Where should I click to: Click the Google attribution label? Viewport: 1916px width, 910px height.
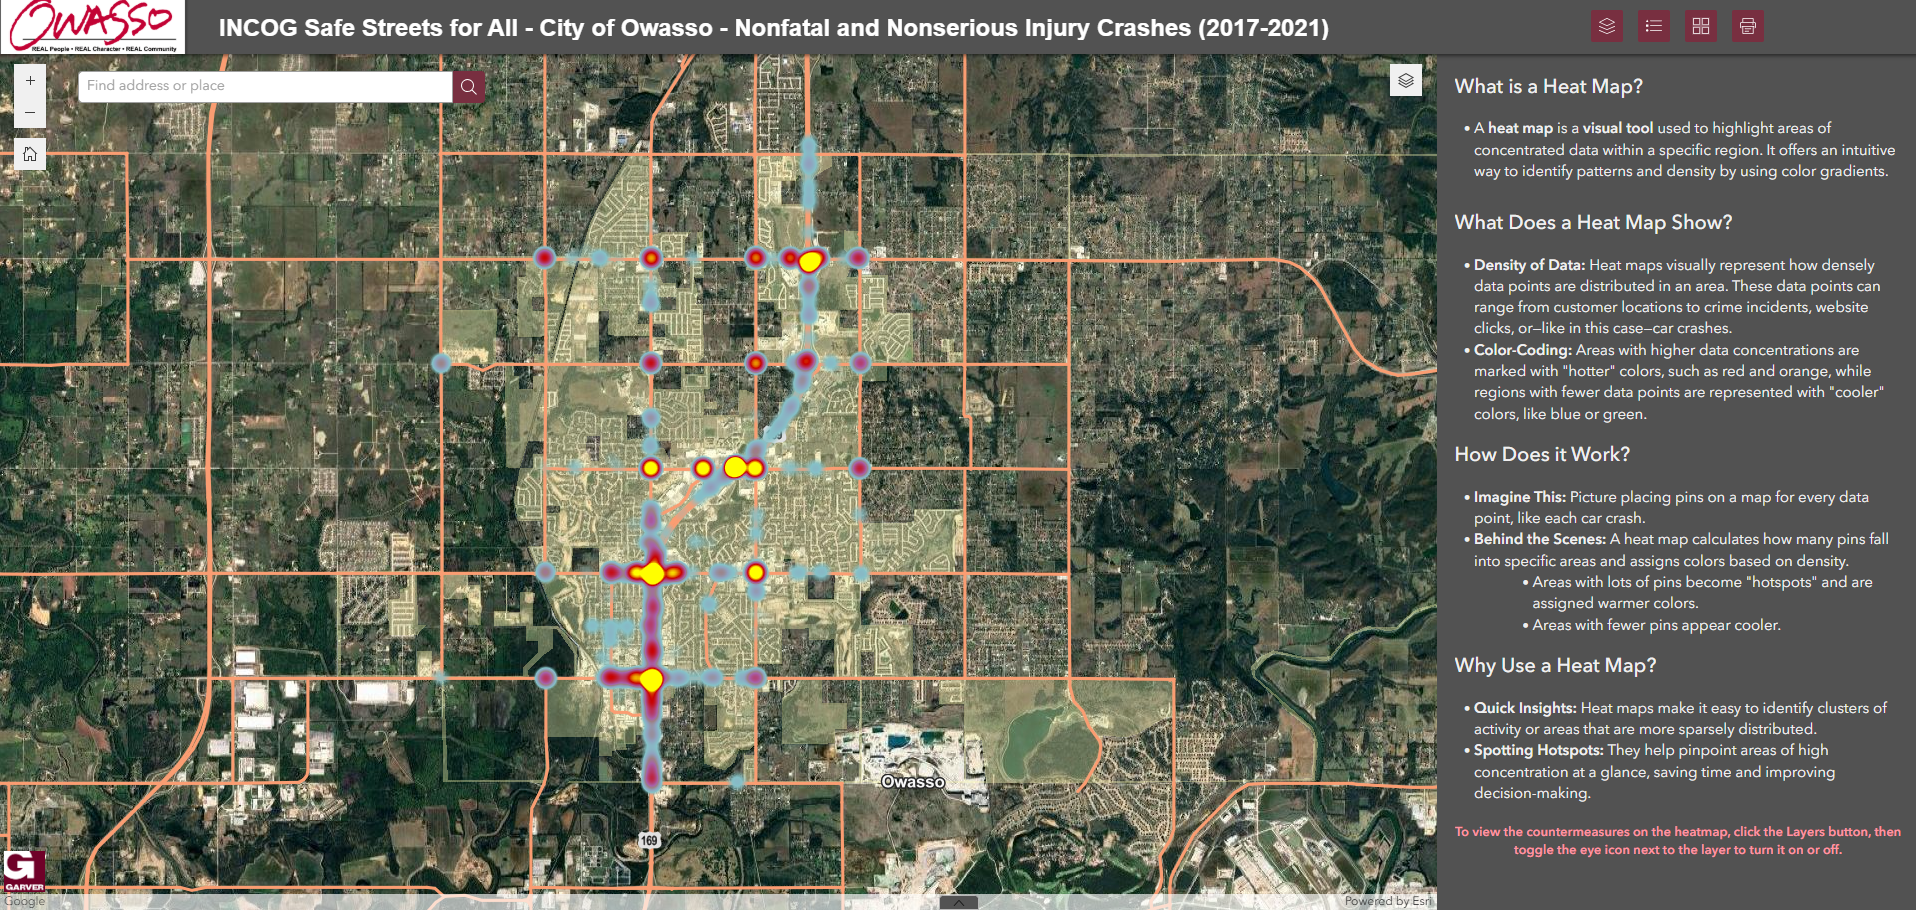[24, 902]
